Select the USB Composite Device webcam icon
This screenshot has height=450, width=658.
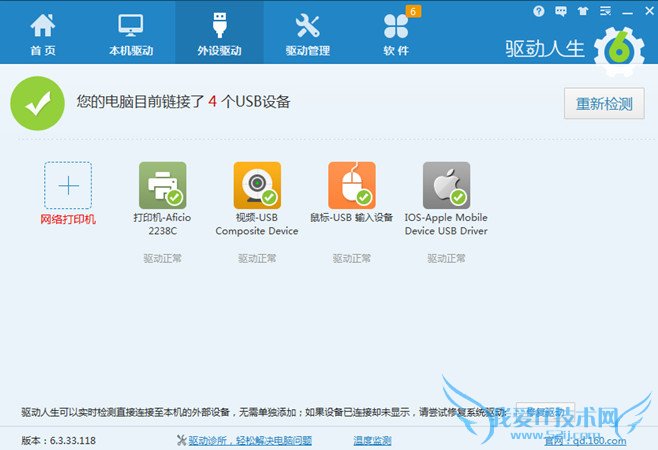coord(257,185)
